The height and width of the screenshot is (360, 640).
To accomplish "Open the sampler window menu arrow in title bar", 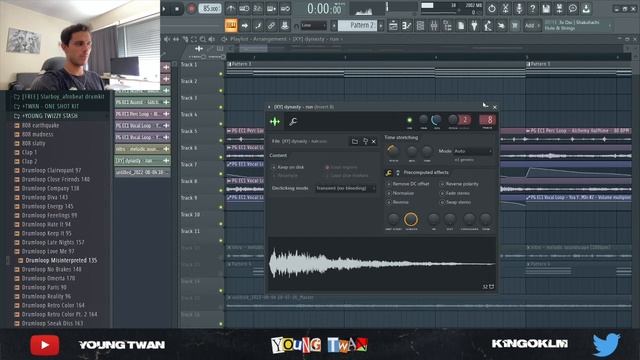I will (269, 107).
